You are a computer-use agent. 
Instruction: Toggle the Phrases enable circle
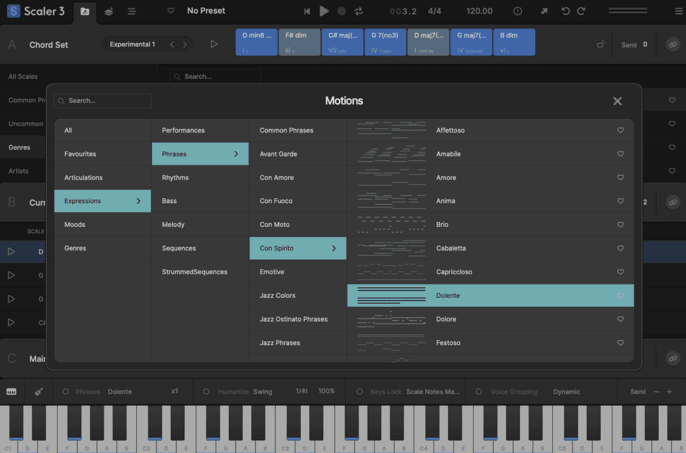(x=66, y=391)
